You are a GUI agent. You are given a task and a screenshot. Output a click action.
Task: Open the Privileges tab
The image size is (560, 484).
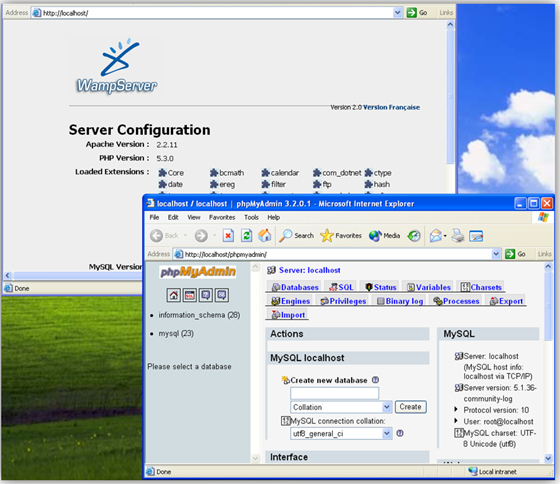(x=343, y=301)
